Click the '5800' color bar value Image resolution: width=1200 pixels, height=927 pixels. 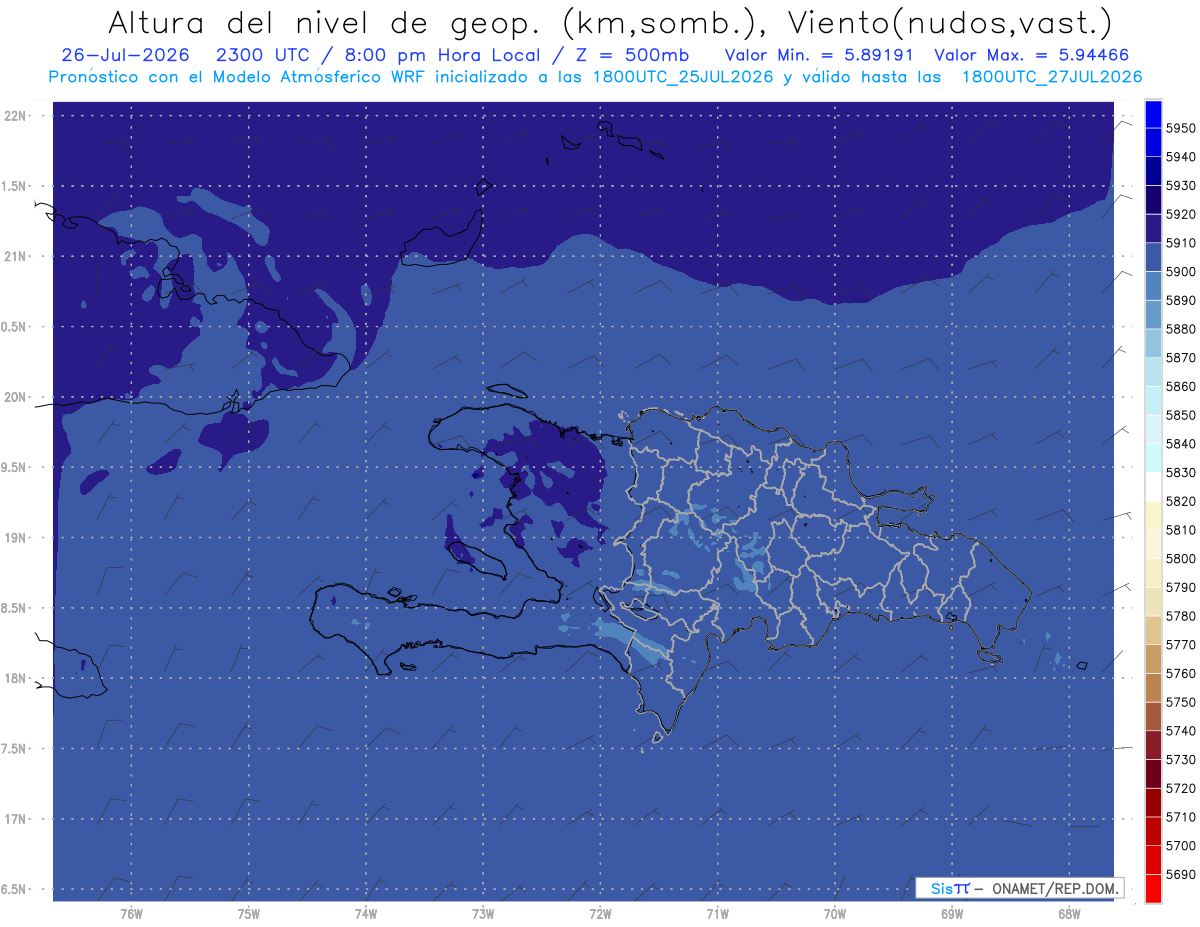coord(1180,558)
